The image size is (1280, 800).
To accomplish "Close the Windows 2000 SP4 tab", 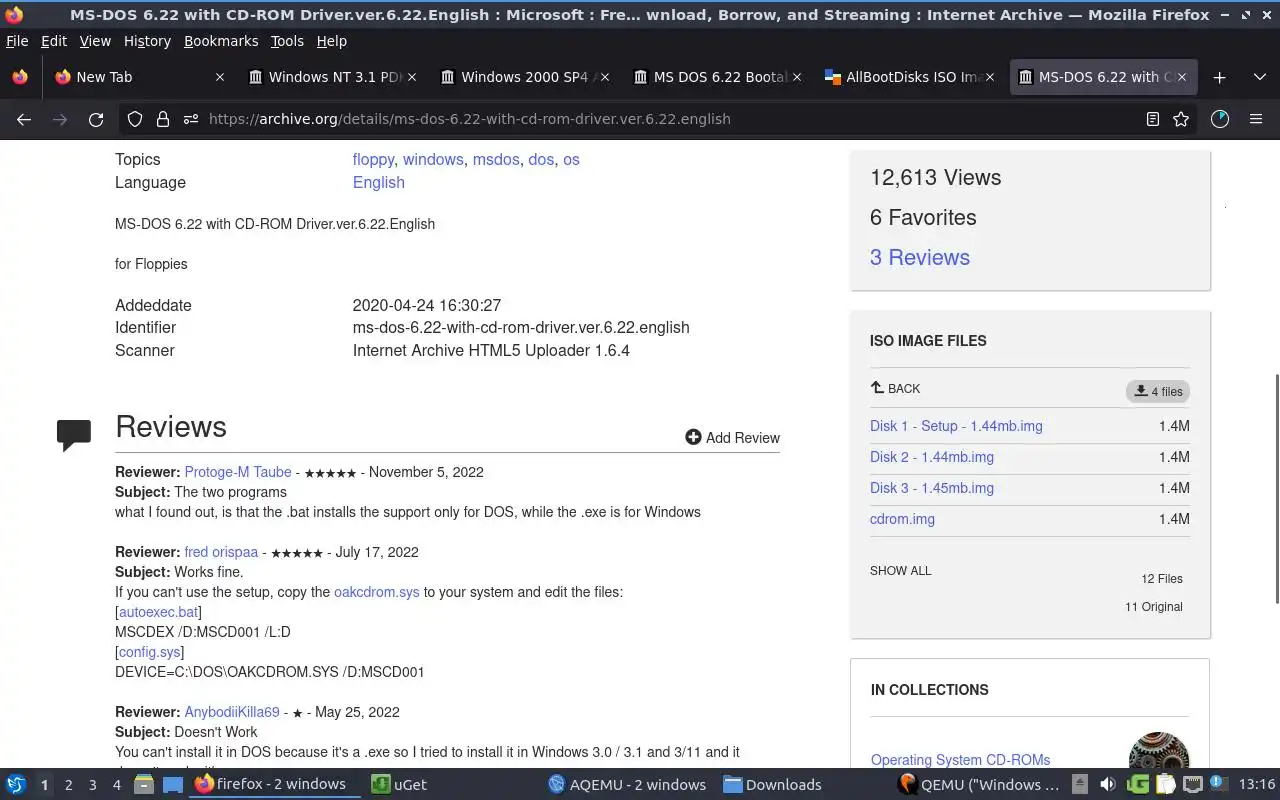I will [604, 77].
